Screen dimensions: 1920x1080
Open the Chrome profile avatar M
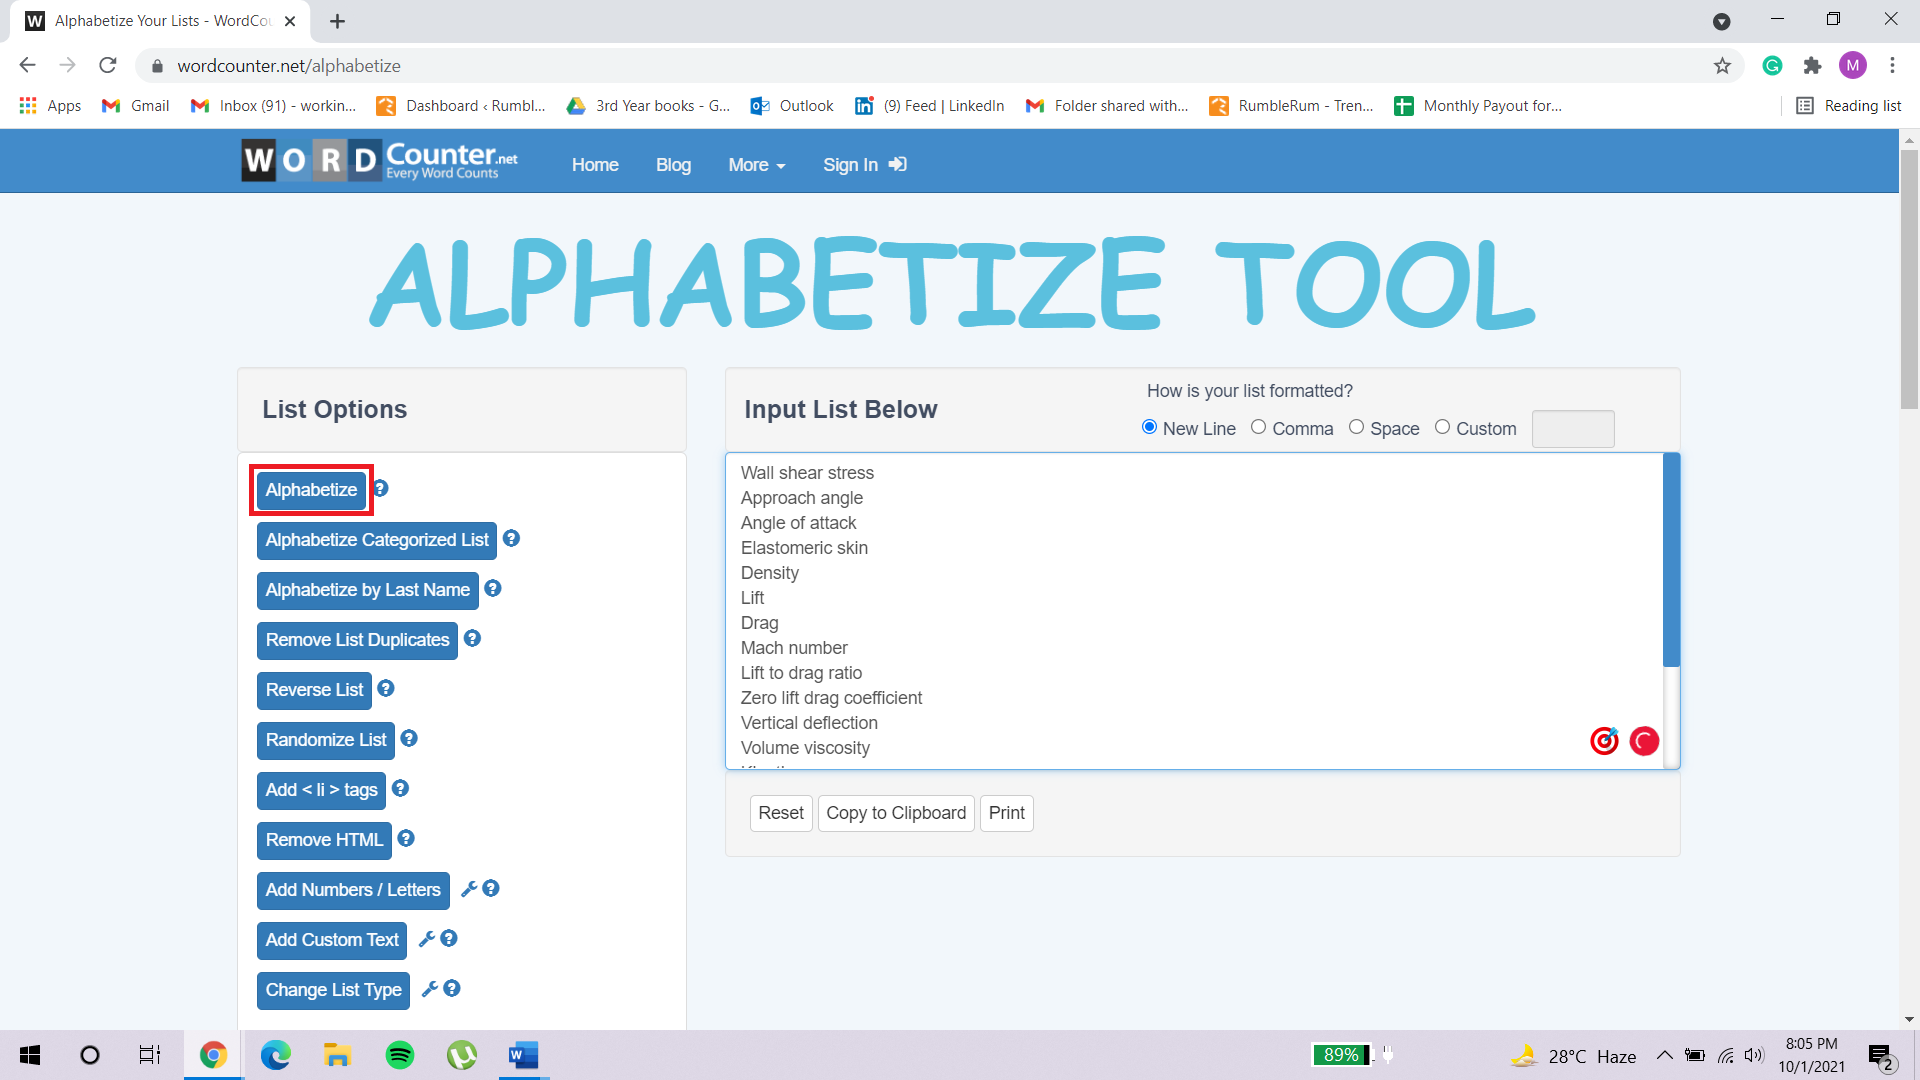[1853, 66]
